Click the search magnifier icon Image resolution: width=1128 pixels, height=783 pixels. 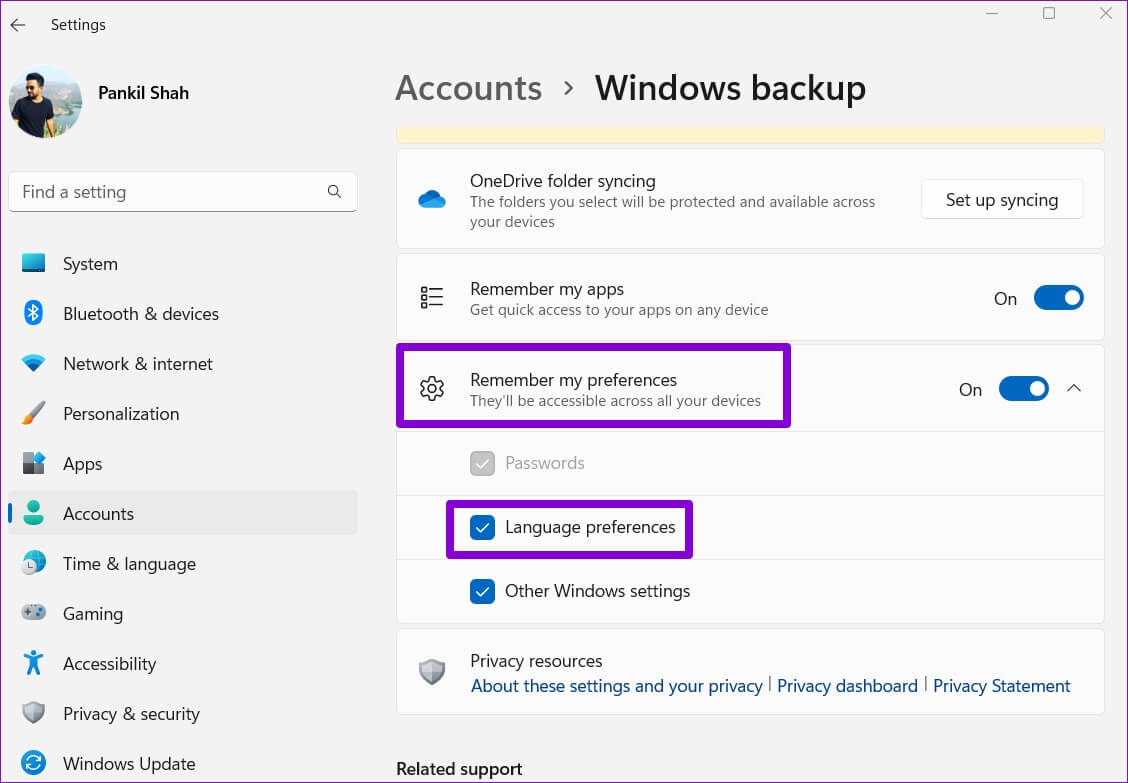coord(334,191)
